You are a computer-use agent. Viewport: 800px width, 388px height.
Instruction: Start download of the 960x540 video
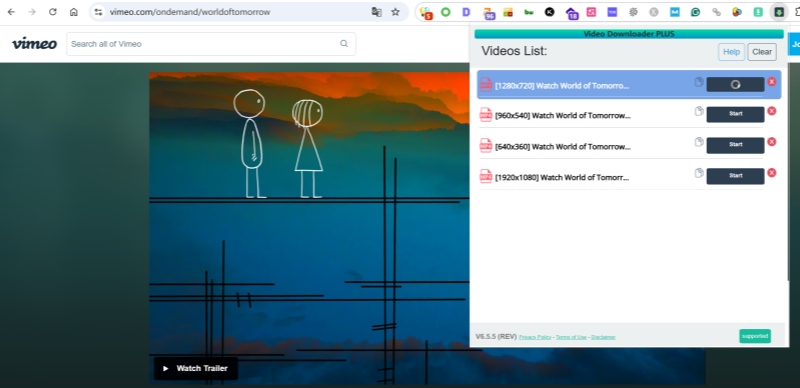(735, 114)
